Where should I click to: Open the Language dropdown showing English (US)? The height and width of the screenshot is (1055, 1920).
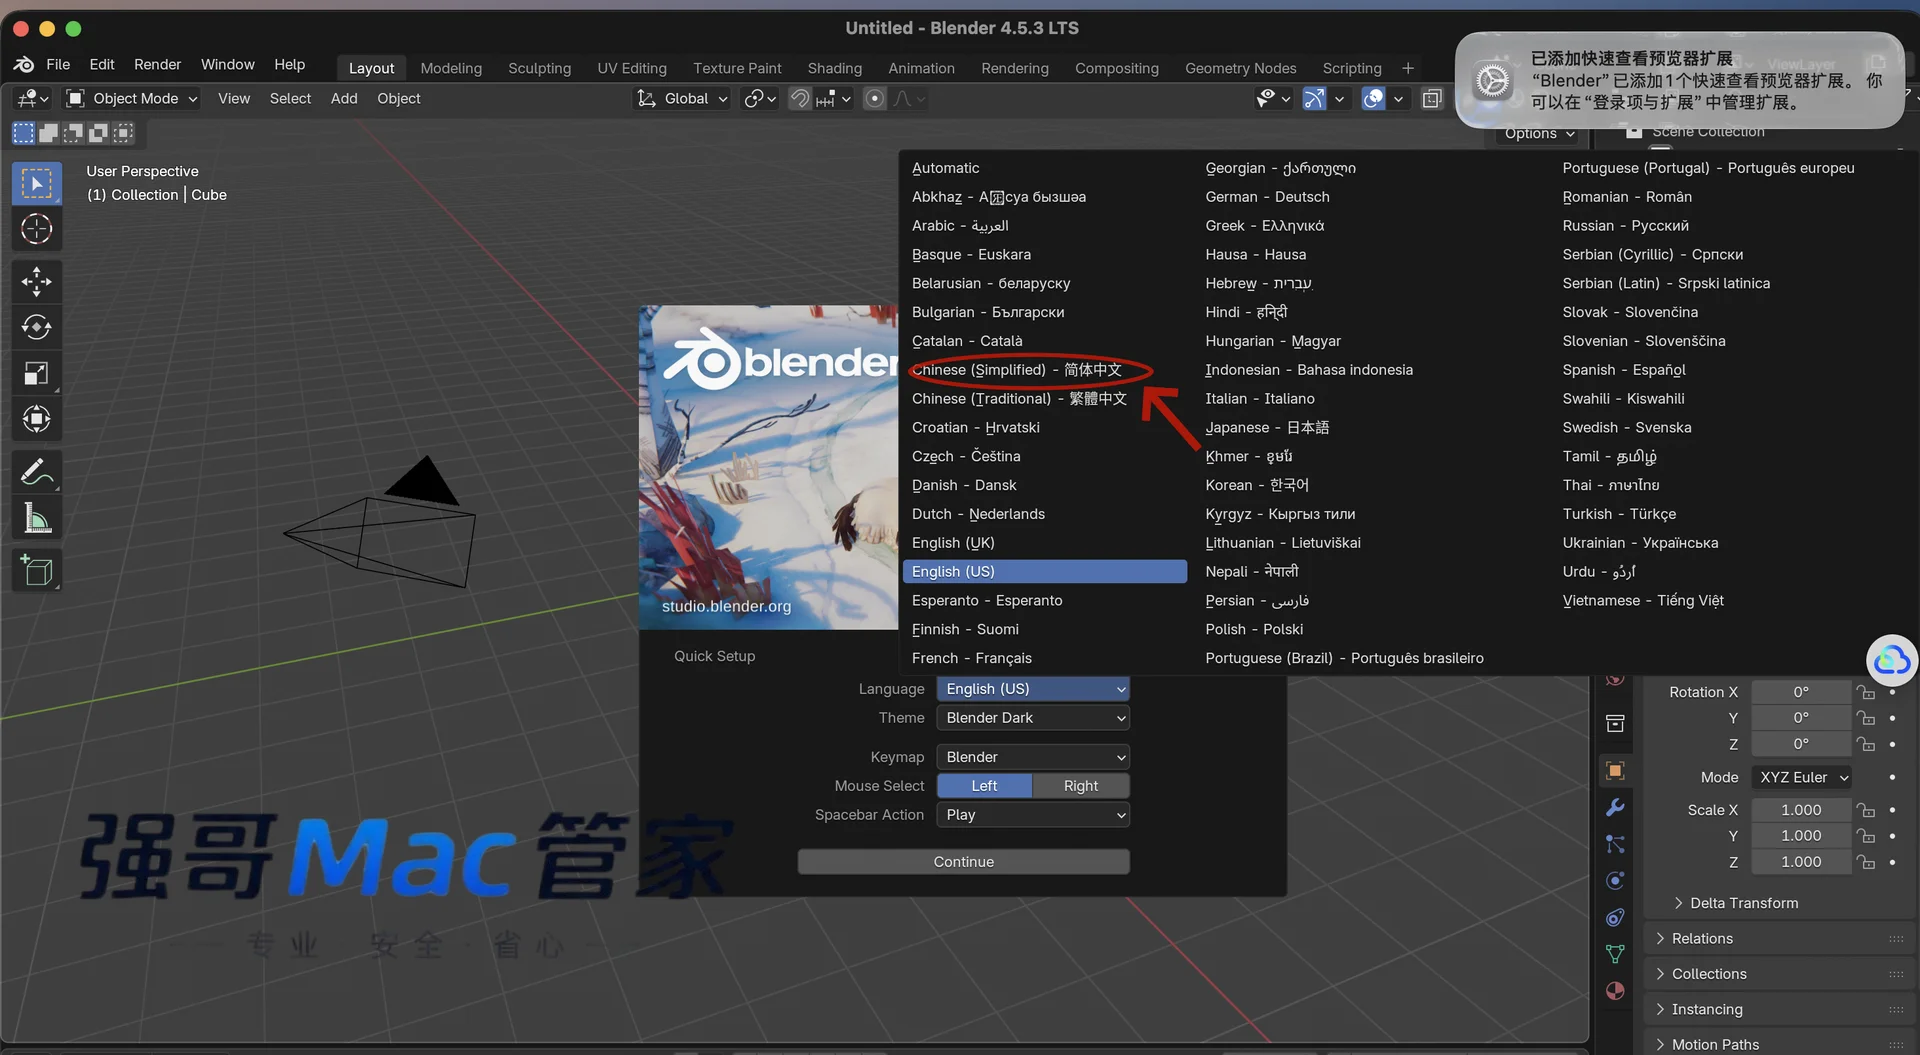click(1034, 689)
